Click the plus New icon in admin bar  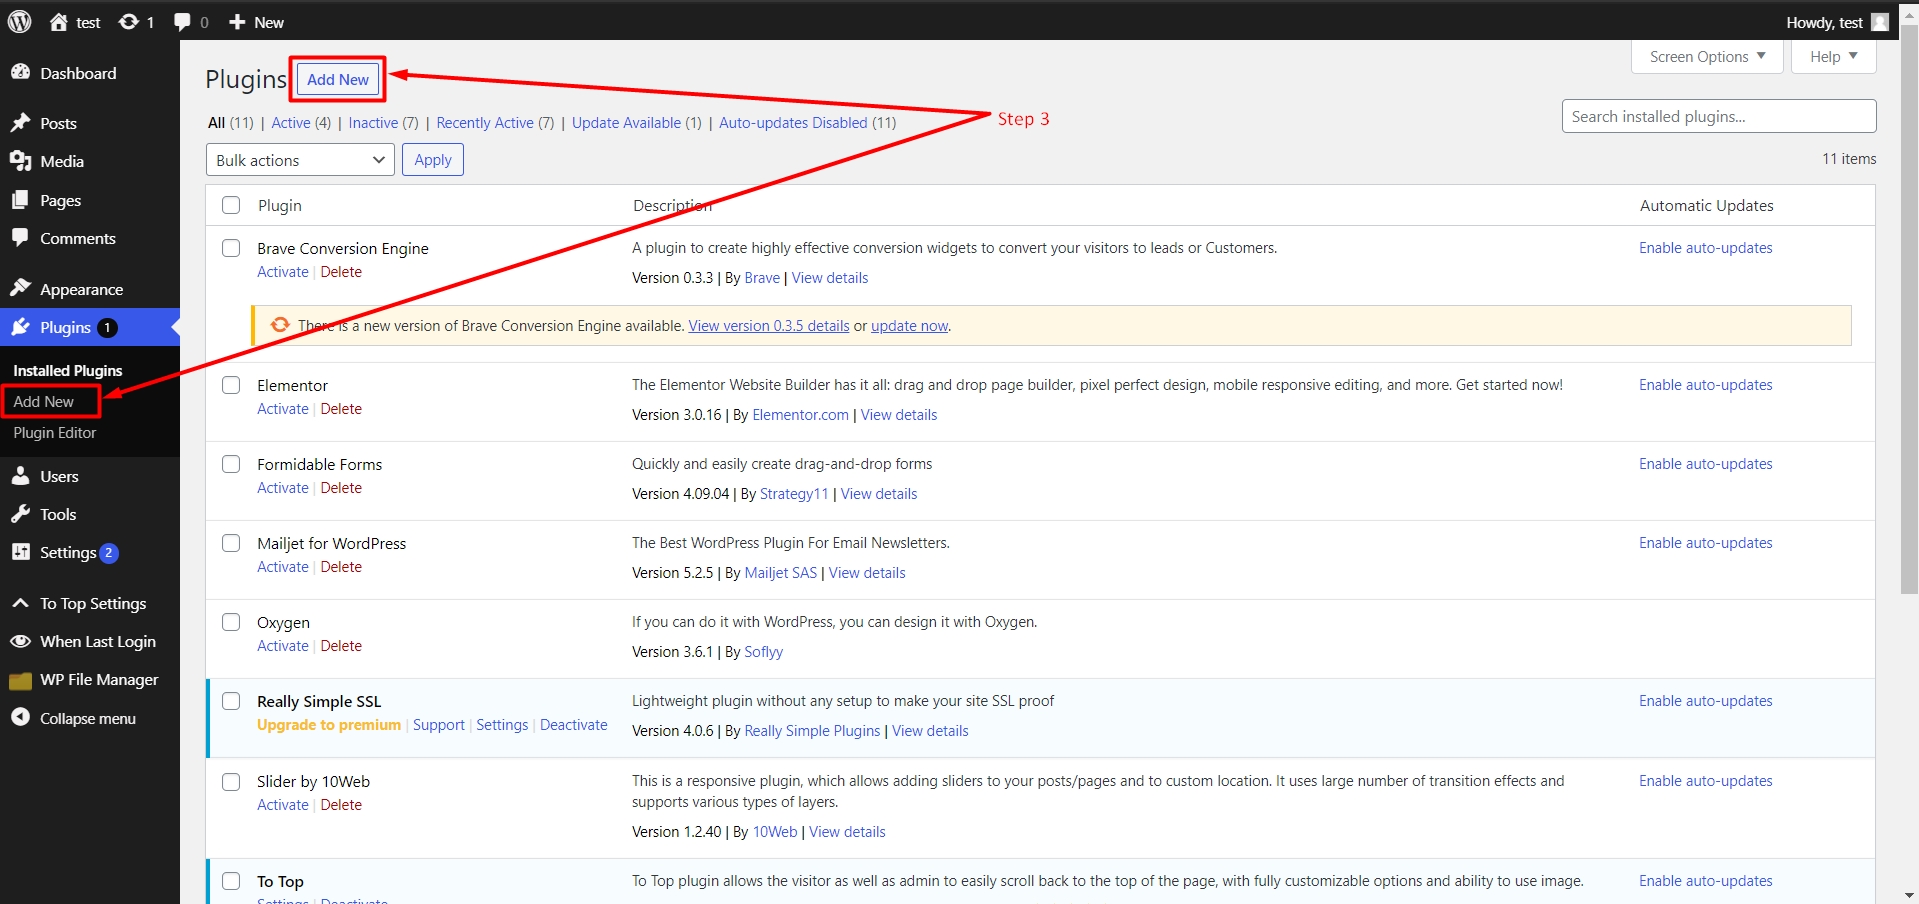pos(237,22)
